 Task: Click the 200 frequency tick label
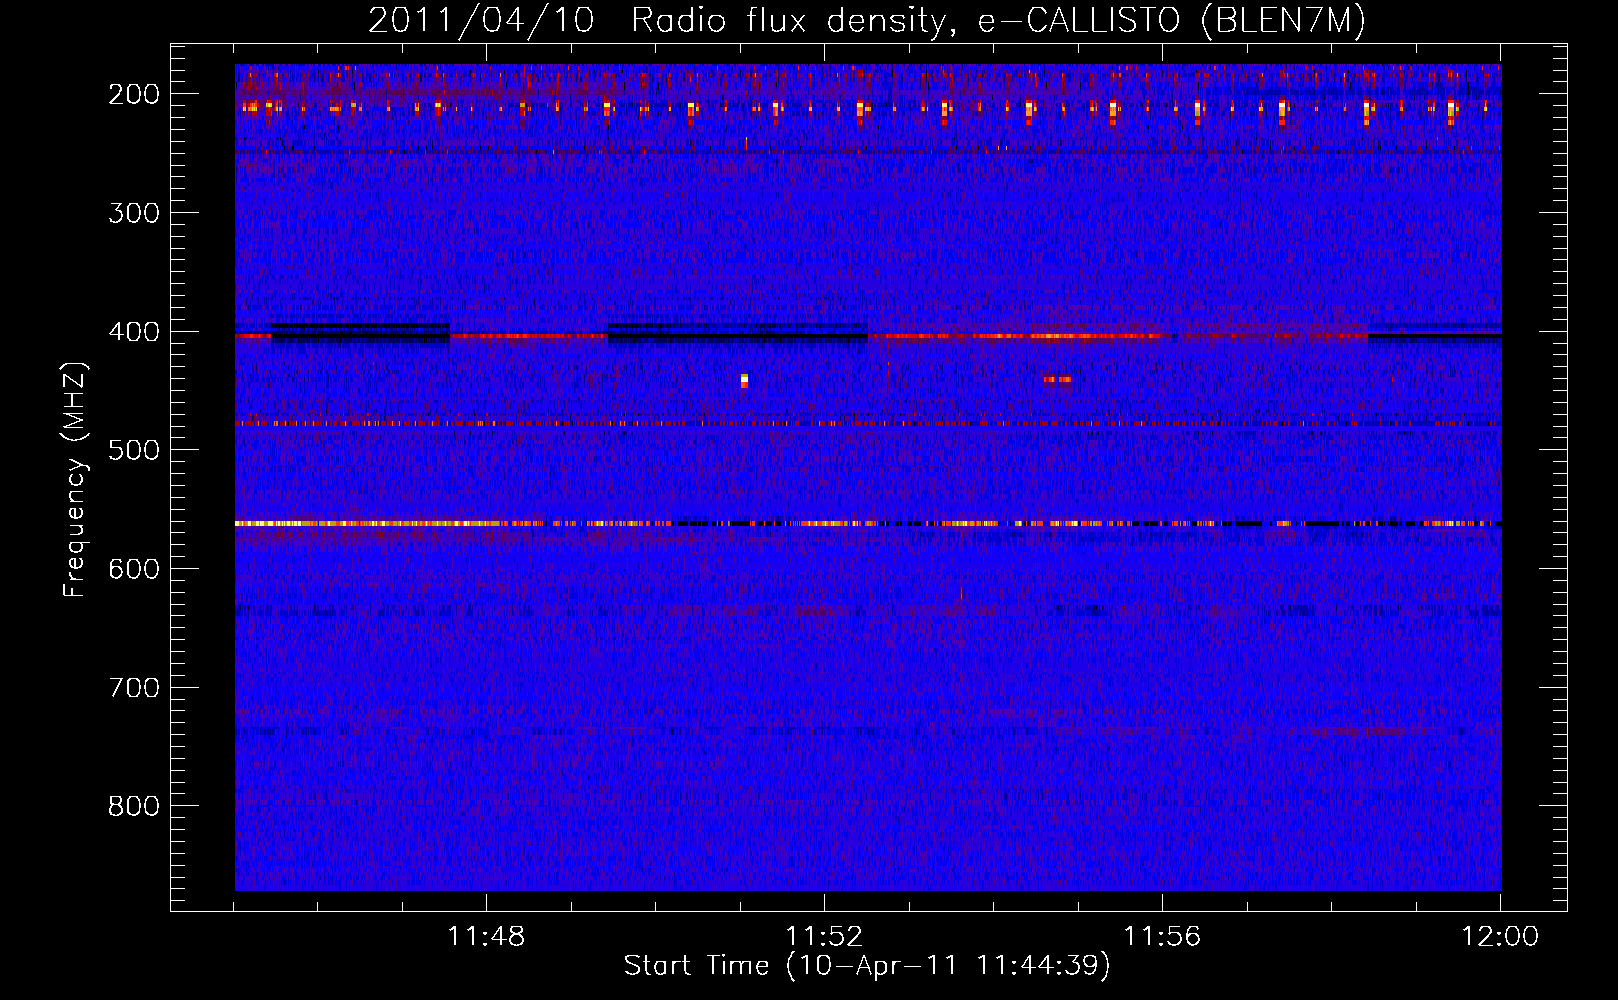[134, 94]
